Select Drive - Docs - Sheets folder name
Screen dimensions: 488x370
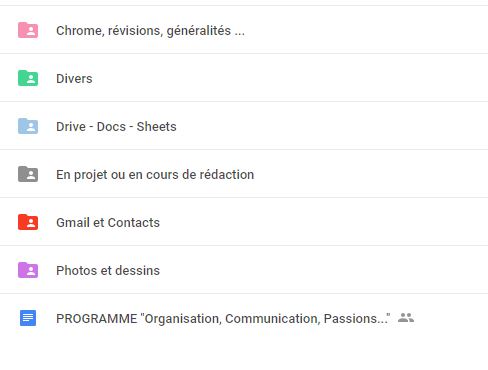(116, 127)
